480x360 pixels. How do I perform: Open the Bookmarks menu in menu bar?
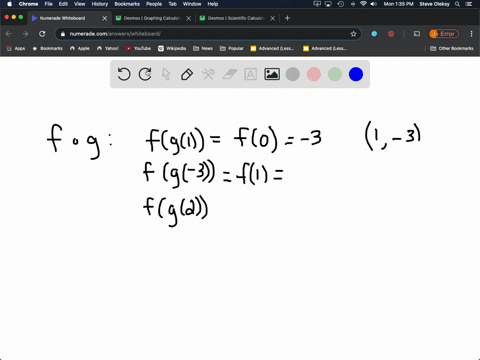tap(127, 4)
